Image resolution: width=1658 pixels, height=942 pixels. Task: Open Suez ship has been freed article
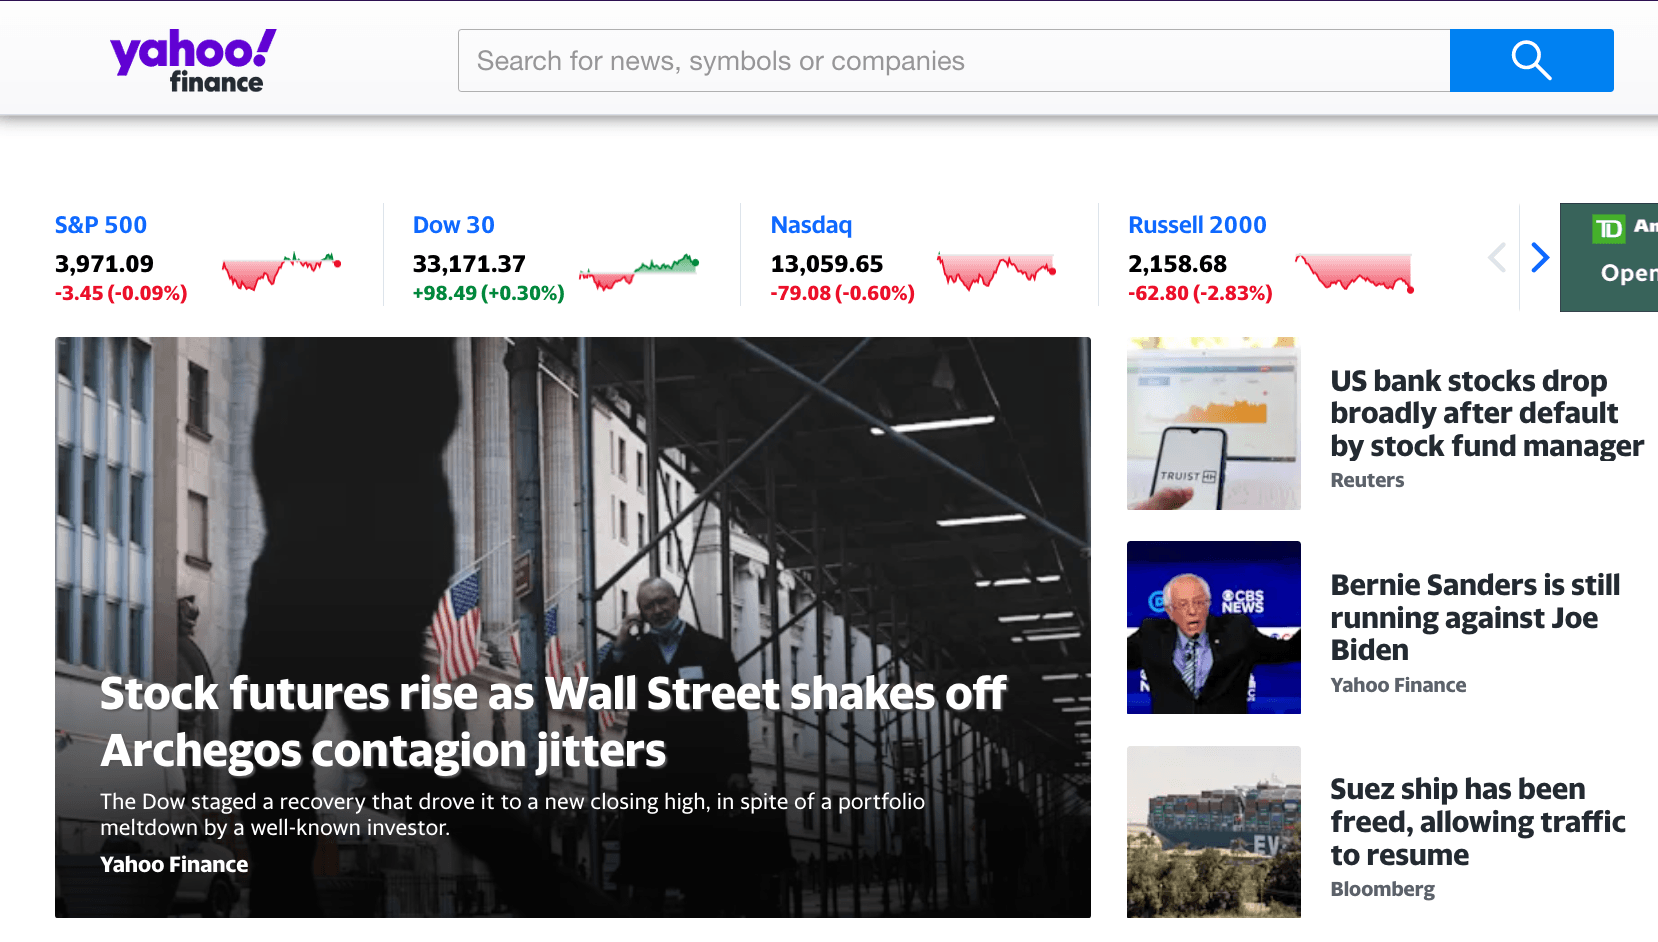point(1477,821)
